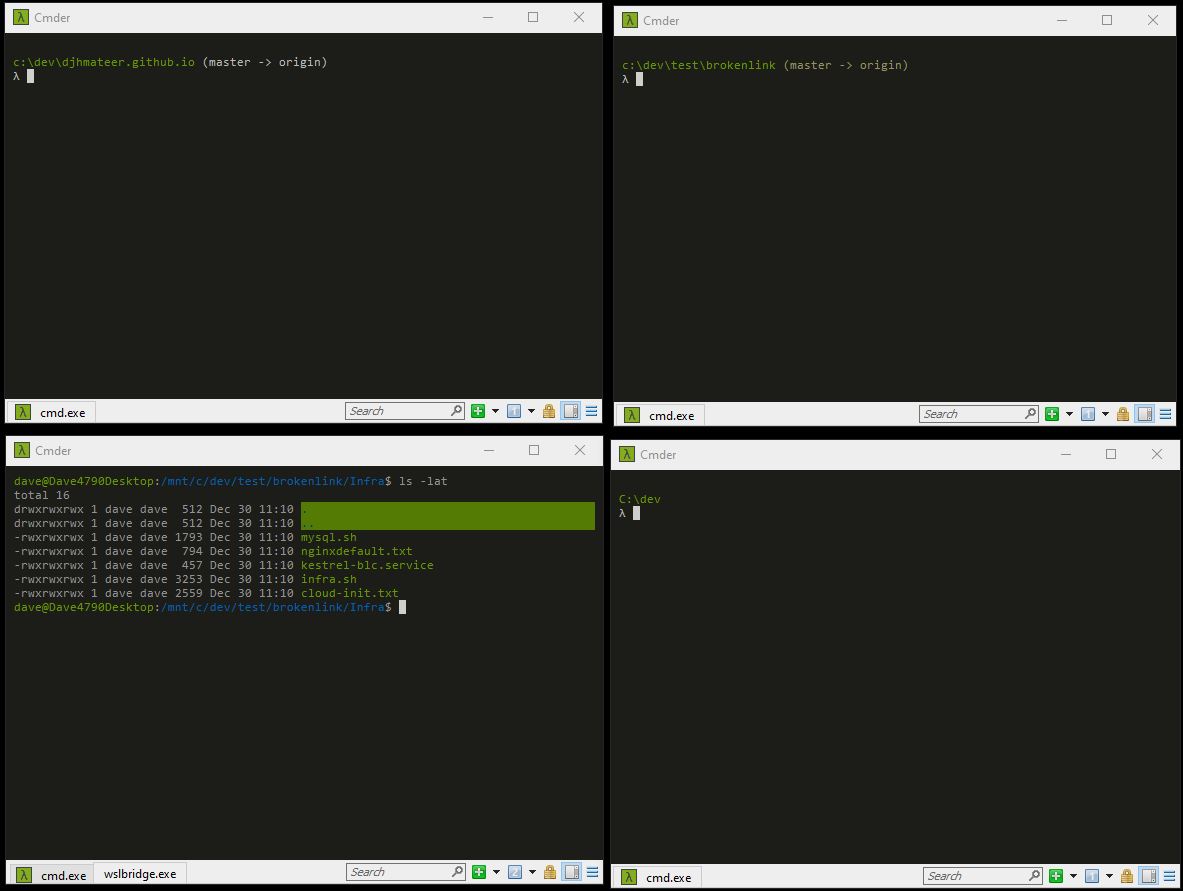Maximize the djhmateer.github.io Cmder window

click(x=533, y=17)
